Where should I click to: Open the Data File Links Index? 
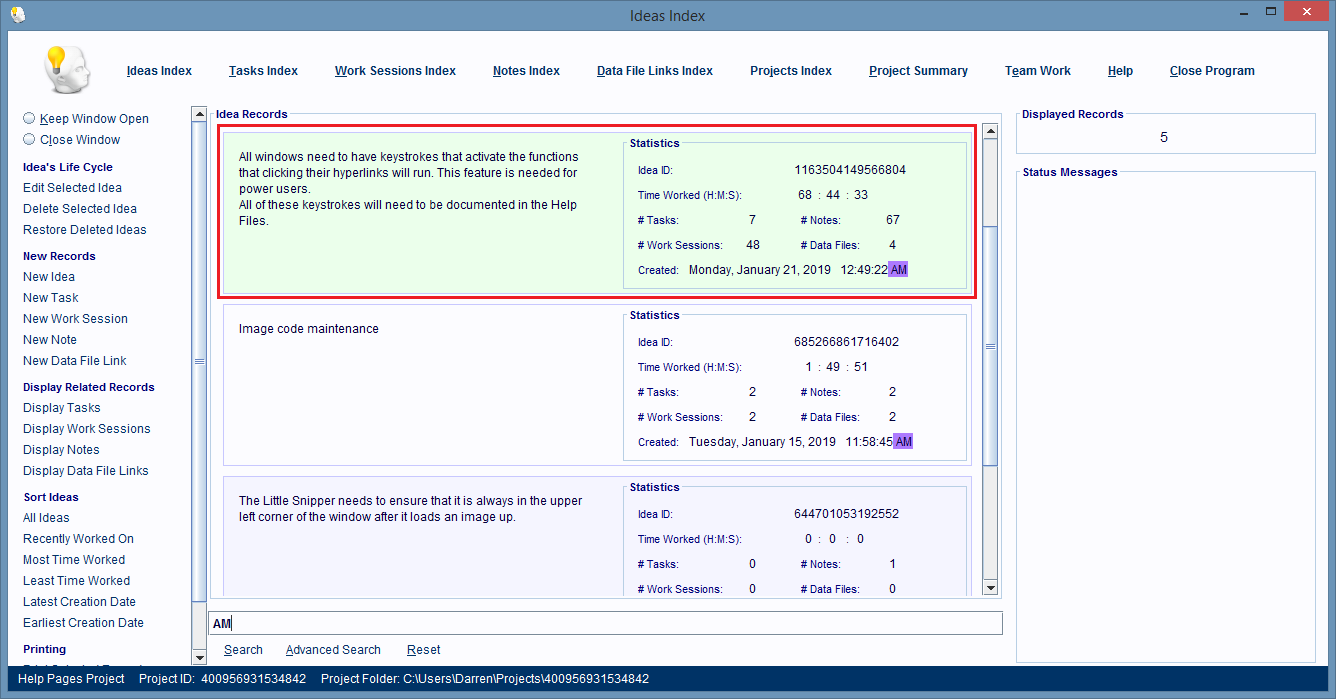[x=655, y=71]
